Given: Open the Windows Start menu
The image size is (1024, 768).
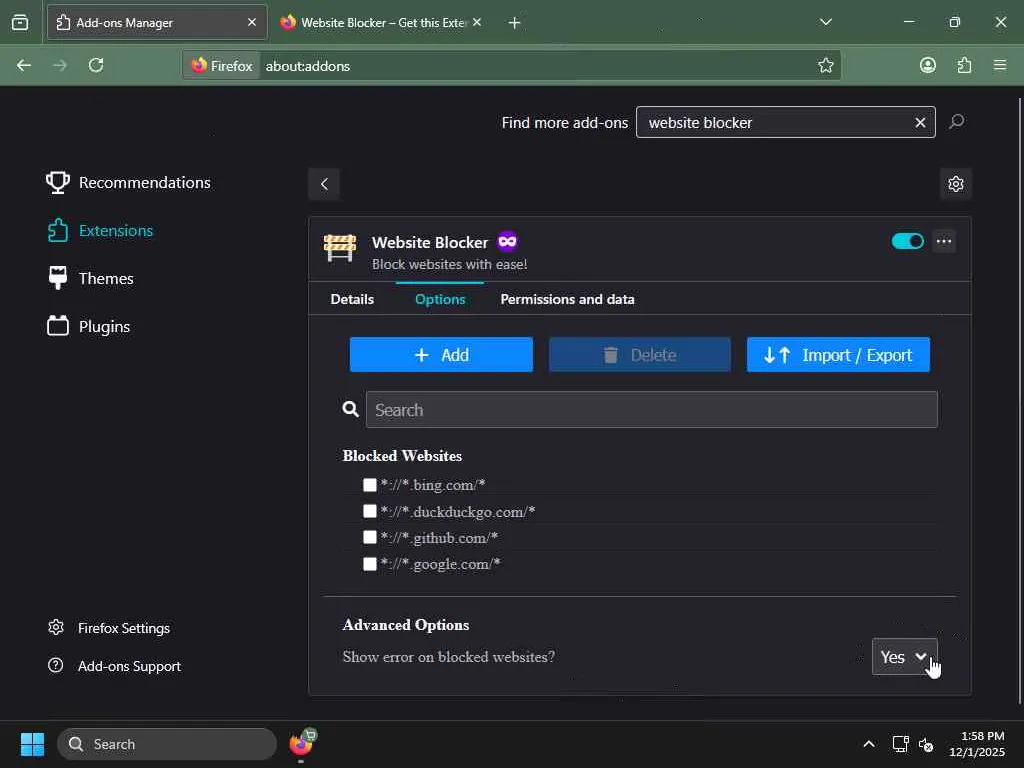Looking at the screenshot, I should [32, 744].
